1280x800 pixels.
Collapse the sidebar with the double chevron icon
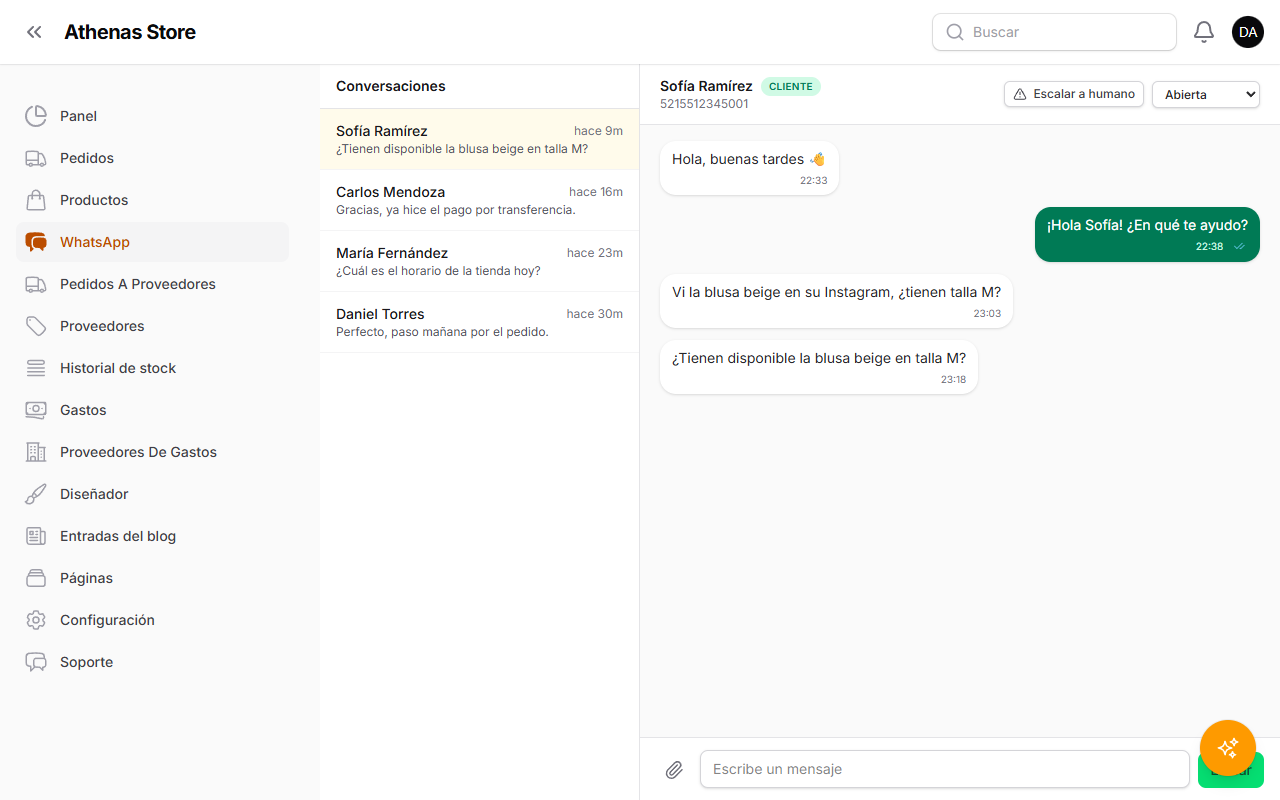[x=35, y=32]
